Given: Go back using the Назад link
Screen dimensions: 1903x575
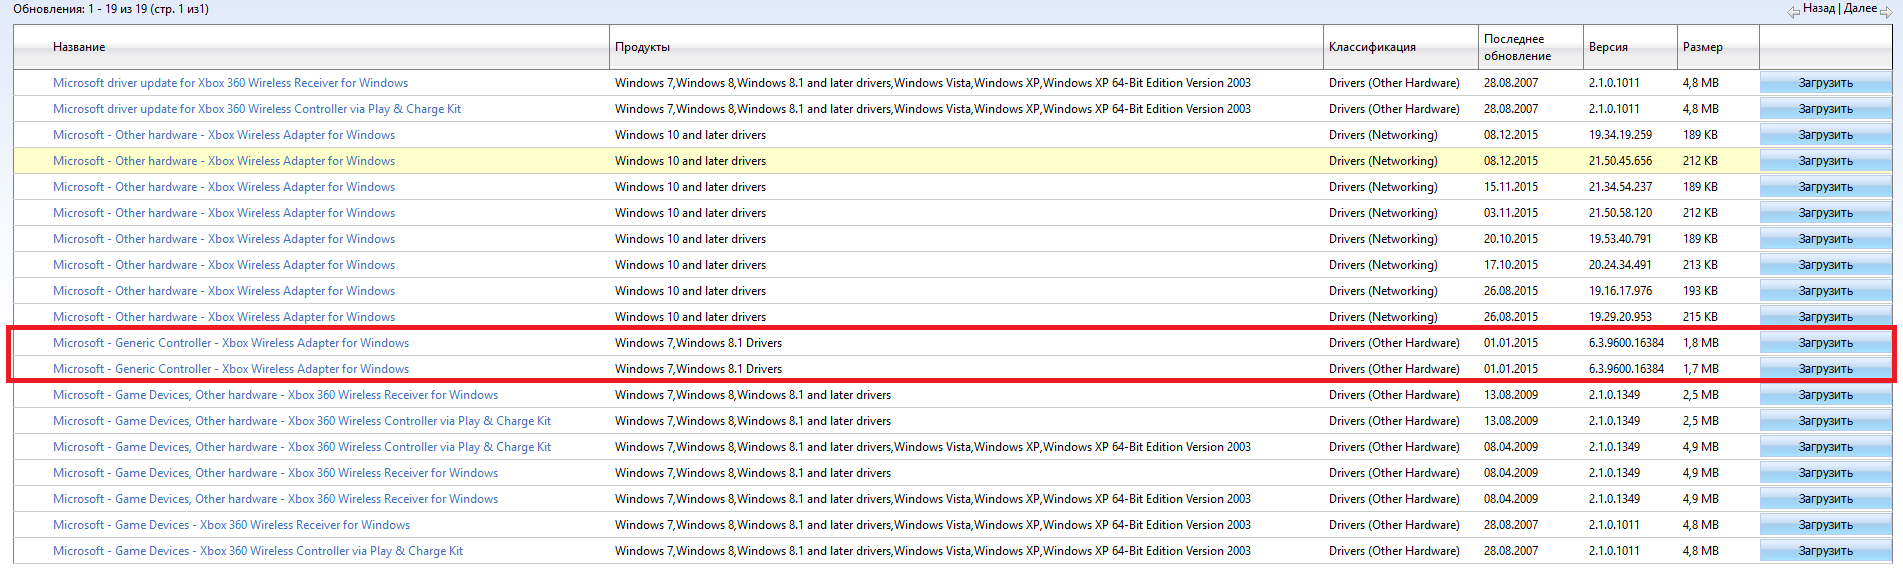Looking at the screenshot, I should (1818, 8).
